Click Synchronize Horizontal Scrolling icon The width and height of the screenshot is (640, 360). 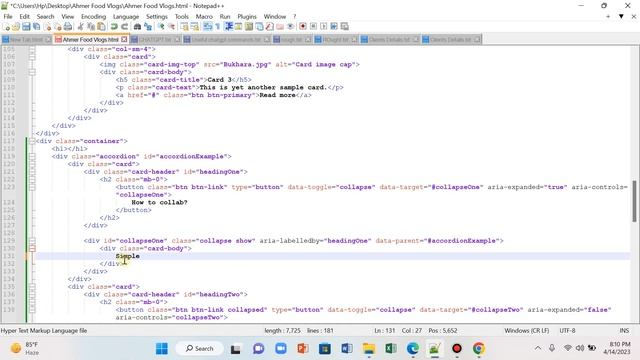click(195, 27)
